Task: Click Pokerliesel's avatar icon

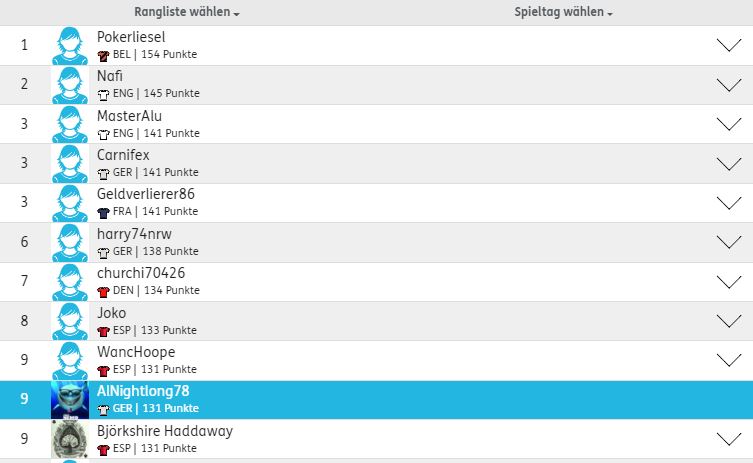Action: point(70,46)
